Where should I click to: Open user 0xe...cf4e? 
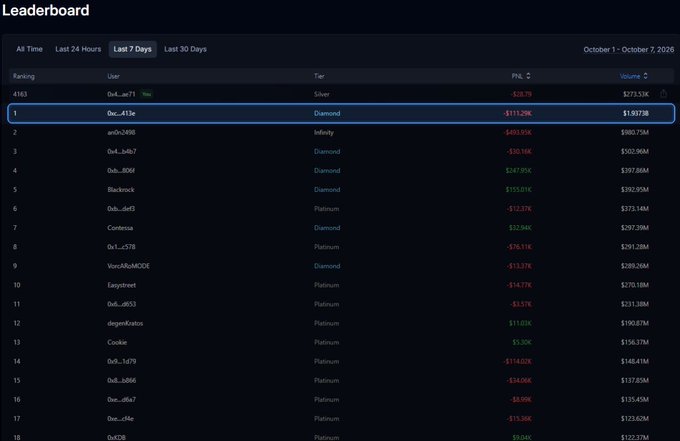pyautogui.click(x=121, y=418)
